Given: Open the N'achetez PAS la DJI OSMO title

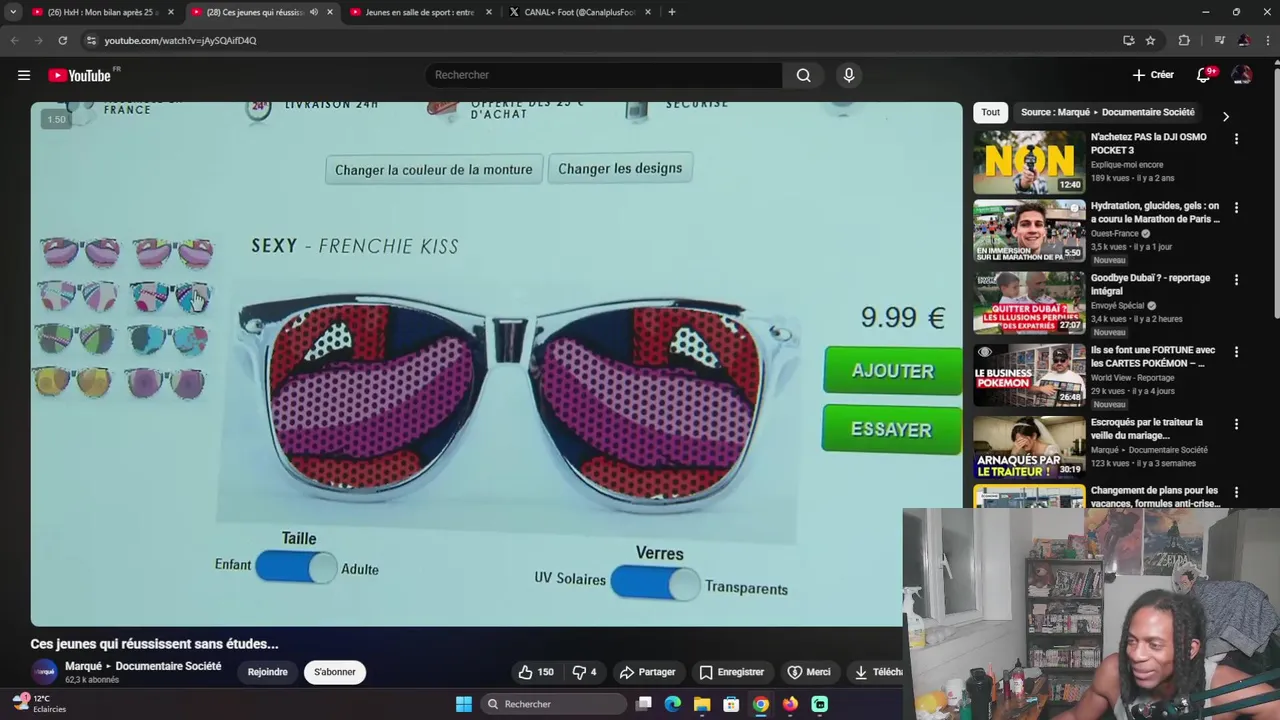Looking at the screenshot, I should tap(1148, 144).
